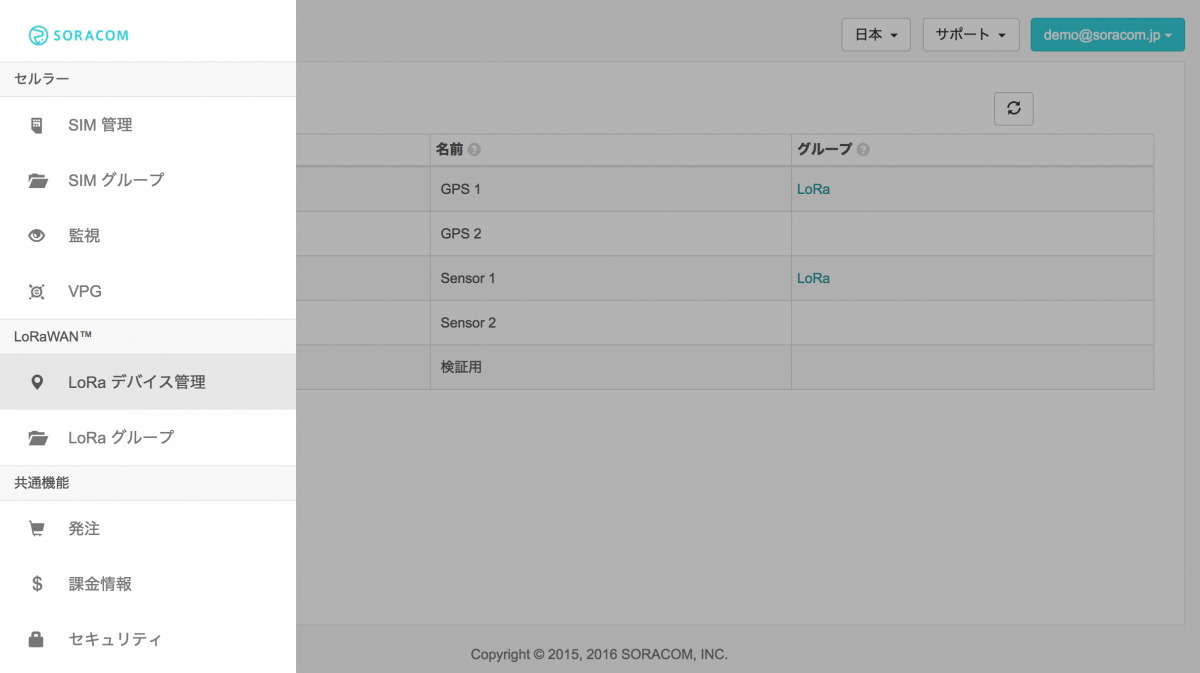The image size is (1200, 673).
Task: Click the help icon next to グループ header
Action: point(863,150)
